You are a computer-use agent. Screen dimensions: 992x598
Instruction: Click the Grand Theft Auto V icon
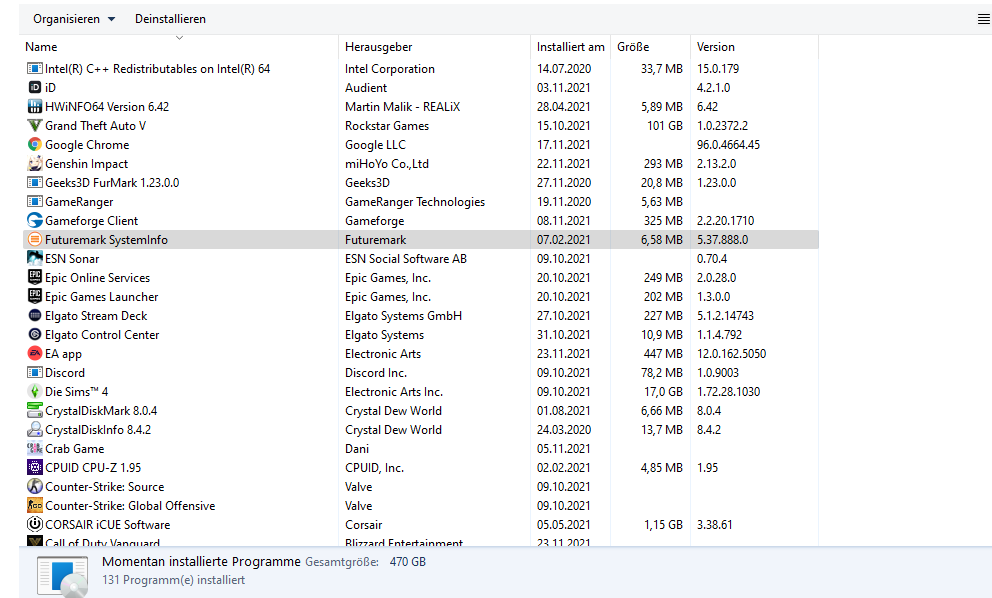tap(35, 125)
